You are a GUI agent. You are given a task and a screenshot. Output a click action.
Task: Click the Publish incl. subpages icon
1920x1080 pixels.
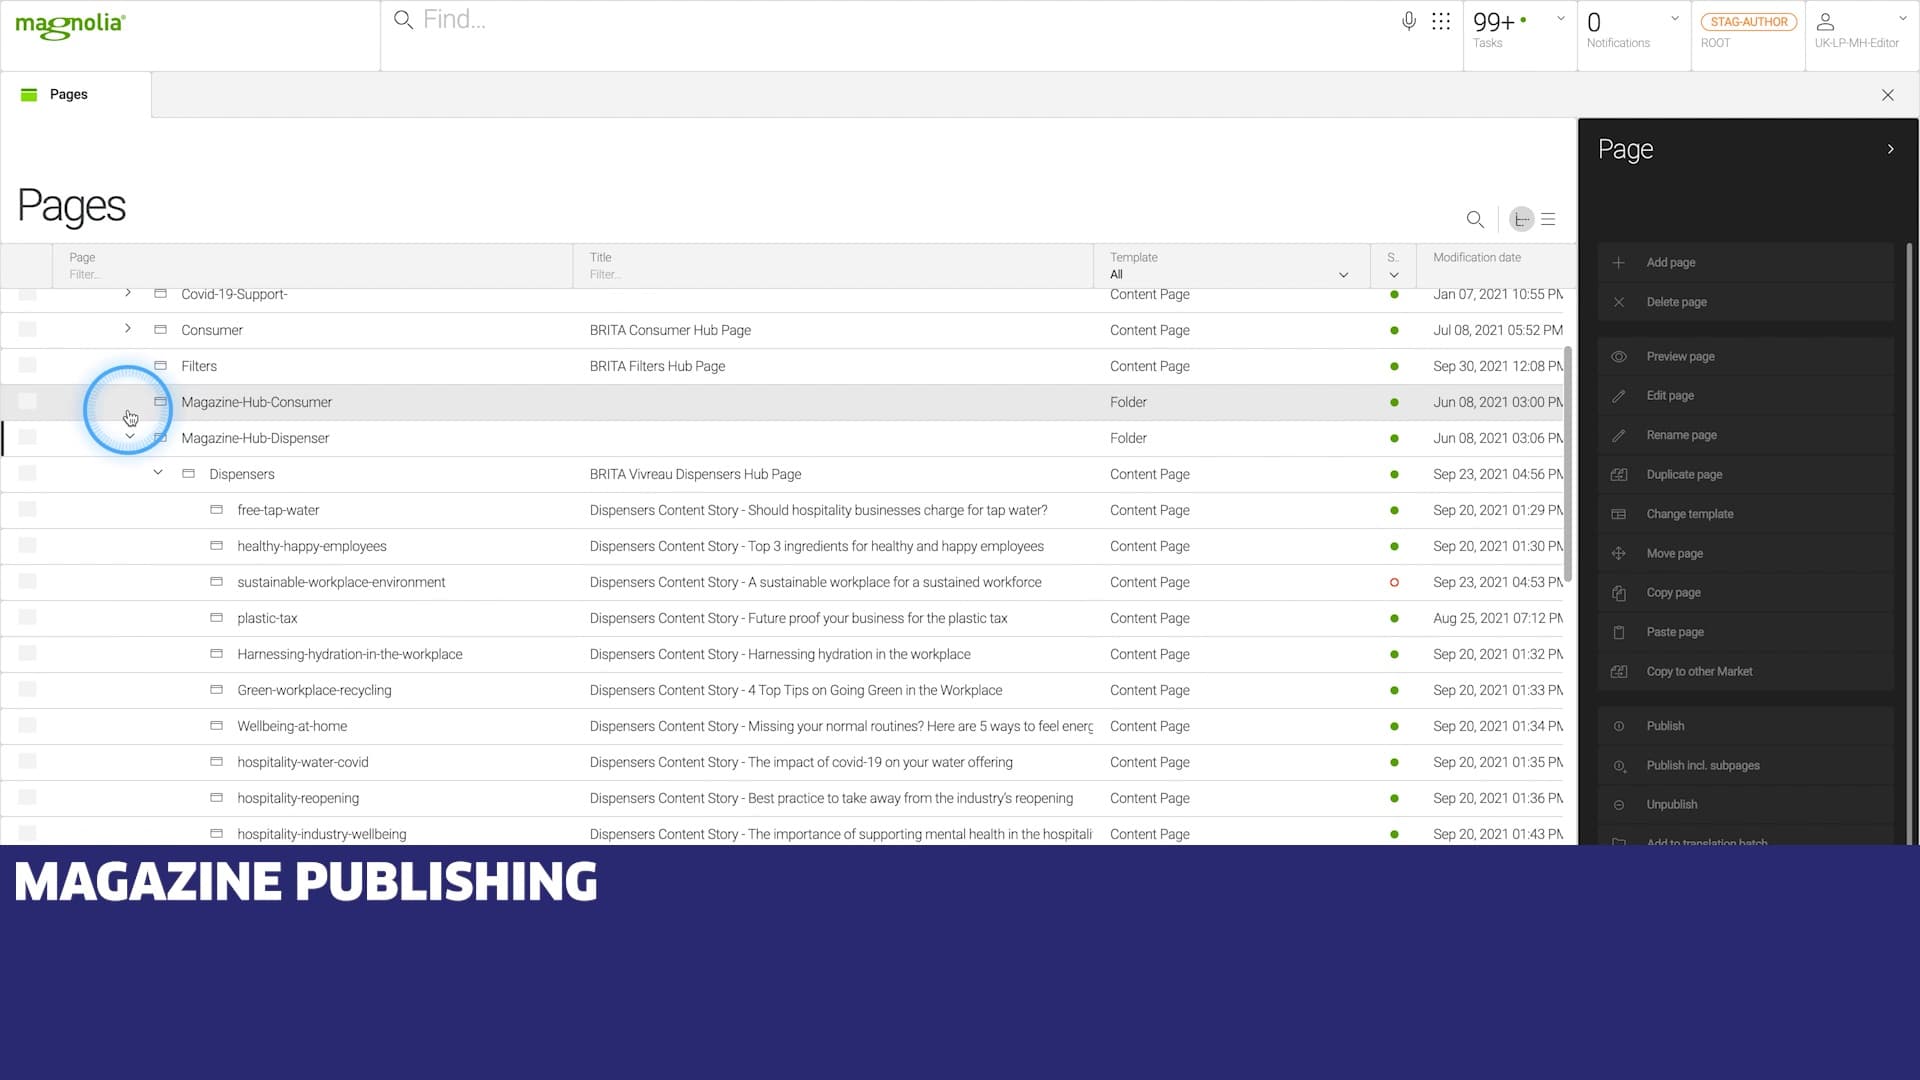1619,766
